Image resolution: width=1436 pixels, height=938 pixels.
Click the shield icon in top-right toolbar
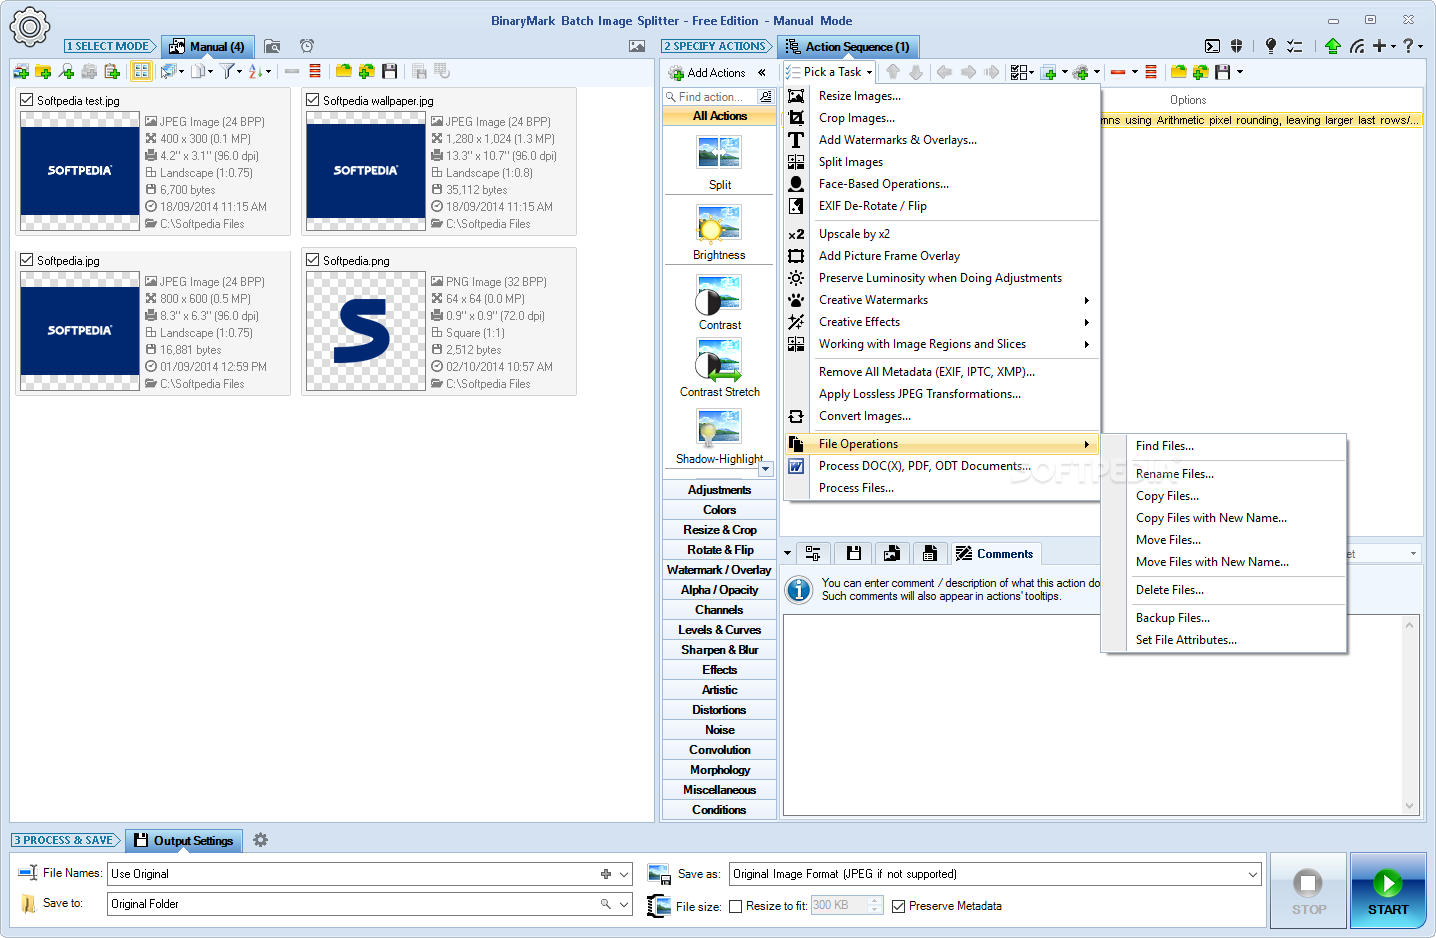point(1236,46)
